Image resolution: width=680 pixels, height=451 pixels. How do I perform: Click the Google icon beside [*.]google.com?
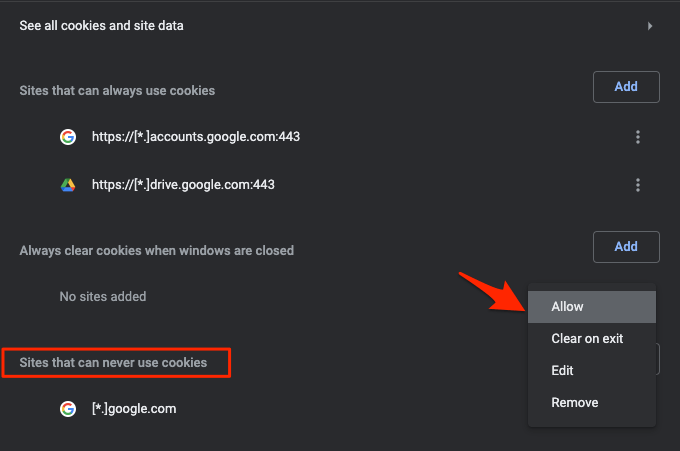[68, 409]
